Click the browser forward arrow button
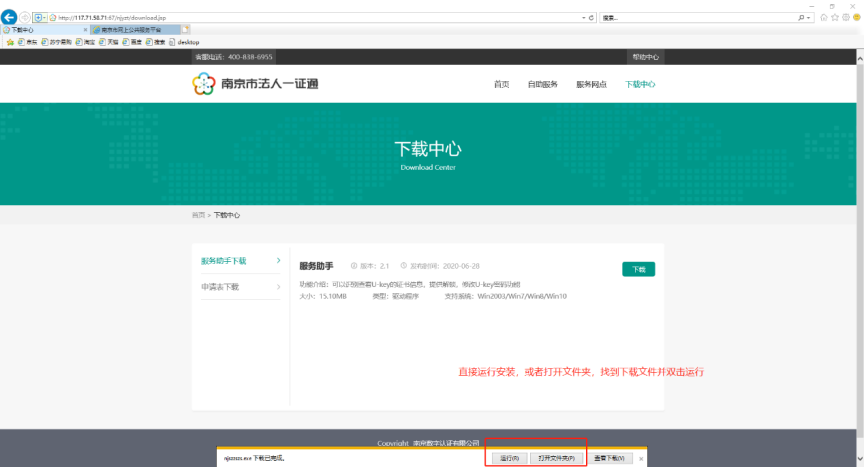864x467 pixels. (x=25, y=18)
